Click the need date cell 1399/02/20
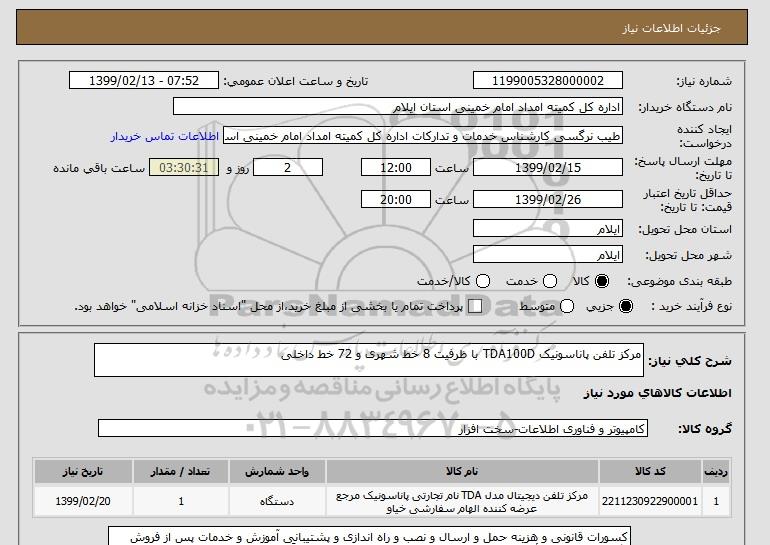Viewport: 770px width, 545px height. 83,501
